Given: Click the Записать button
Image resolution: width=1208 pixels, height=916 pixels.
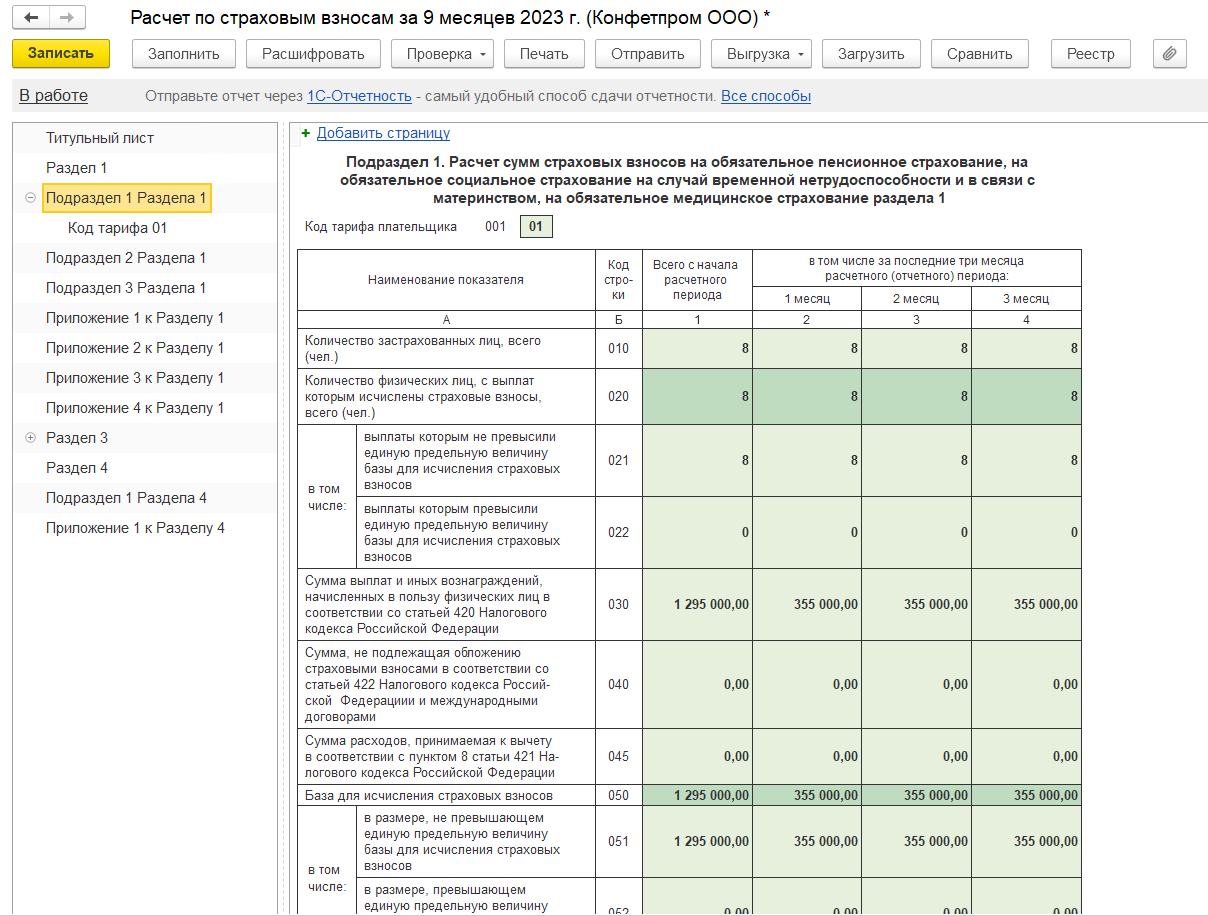Looking at the screenshot, I should click(x=61, y=54).
